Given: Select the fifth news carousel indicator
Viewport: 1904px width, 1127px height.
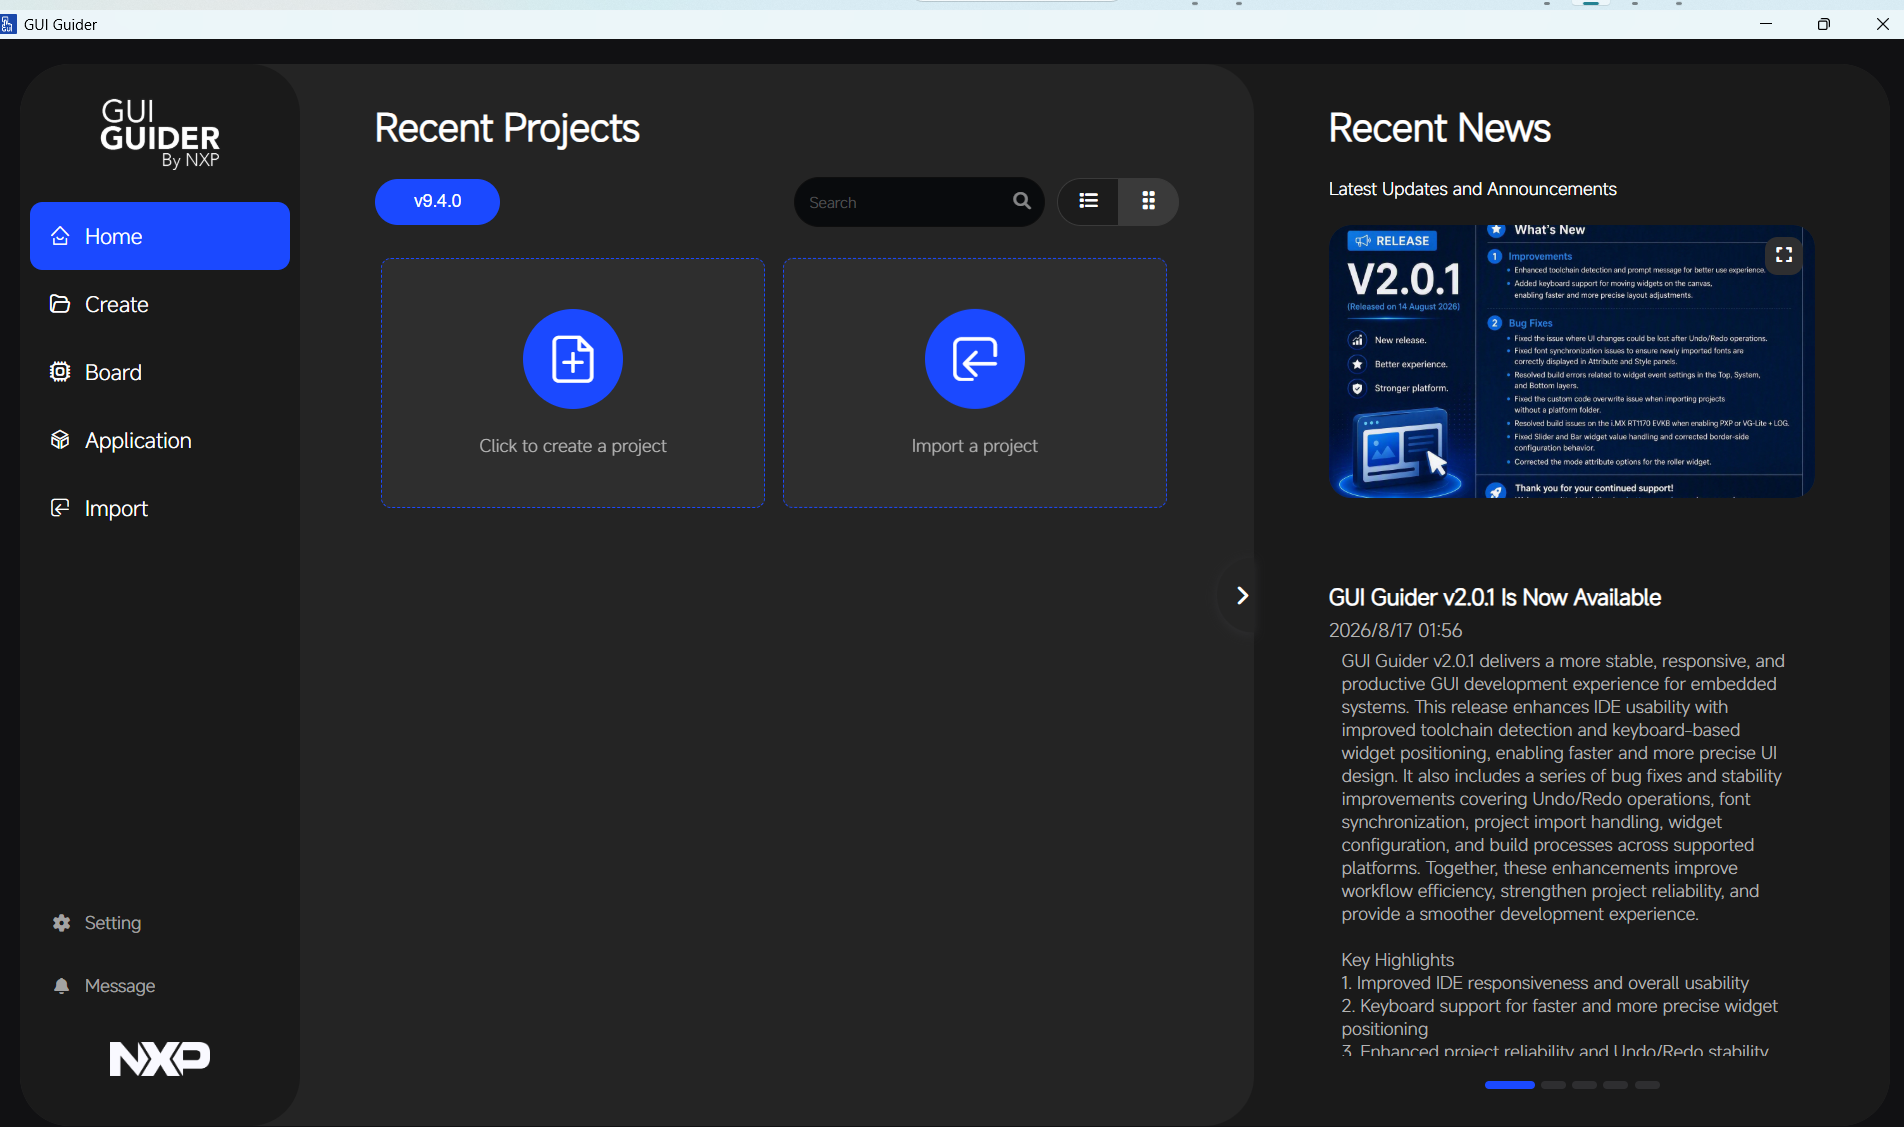Looking at the screenshot, I should 1648,1085.
